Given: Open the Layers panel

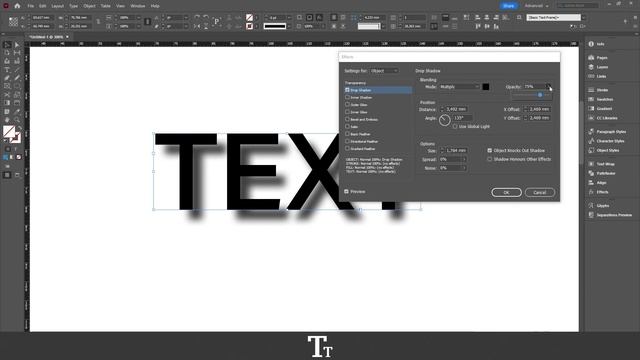Looking at the screenshot, I should click(x=598, y=67).
